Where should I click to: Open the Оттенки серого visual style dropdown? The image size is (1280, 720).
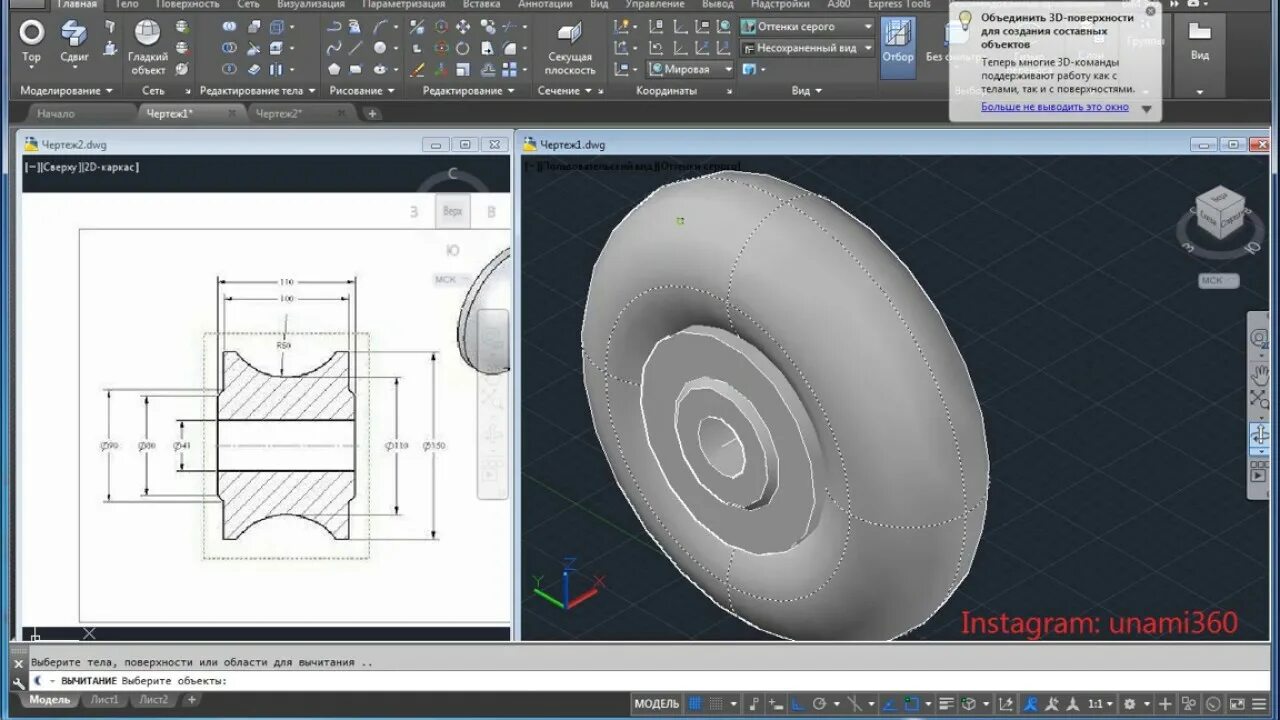(807, 27)
